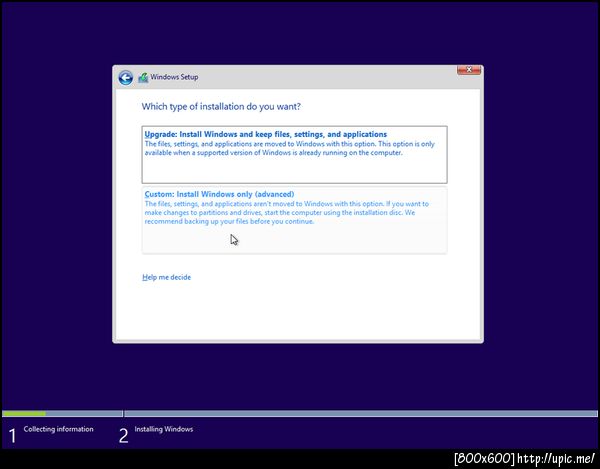Image resolution: width=600 pixels, height=469 pixels.
Task: Open the Help me decide link
Action: tap(166, 277)
